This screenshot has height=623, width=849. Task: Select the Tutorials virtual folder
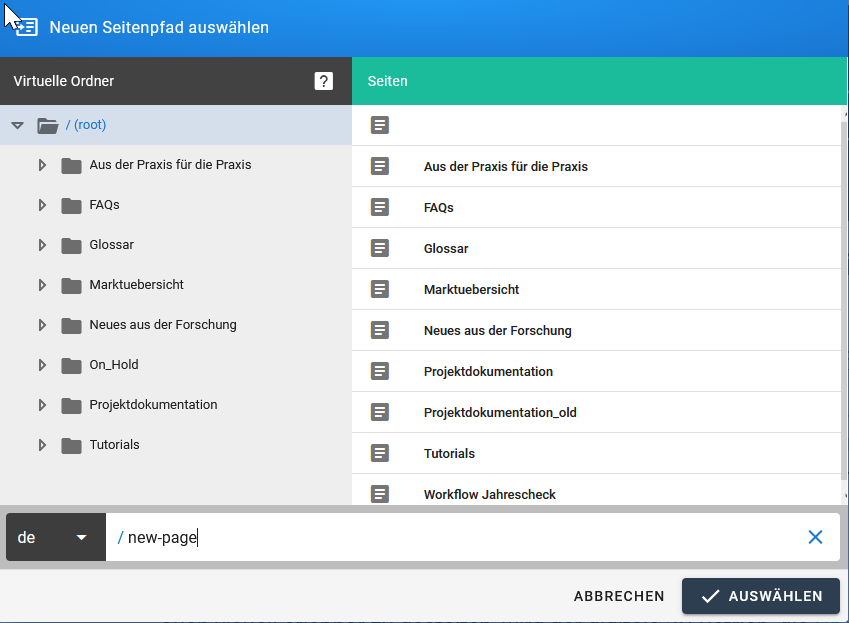point(114,445)
